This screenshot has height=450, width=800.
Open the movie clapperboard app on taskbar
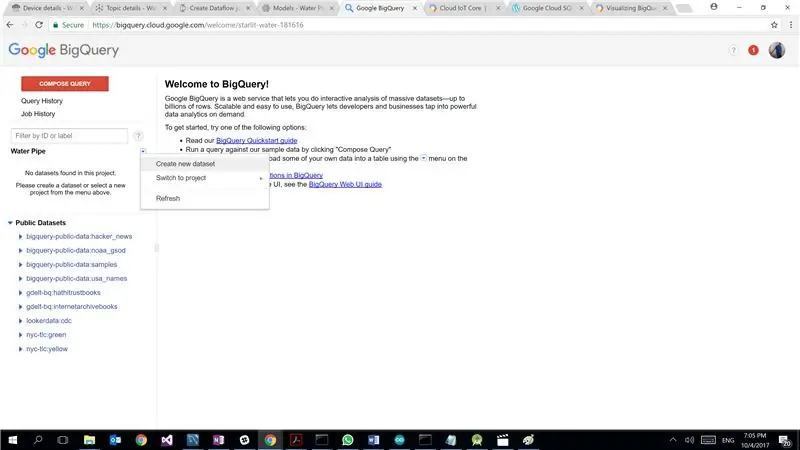pos(503,440)
